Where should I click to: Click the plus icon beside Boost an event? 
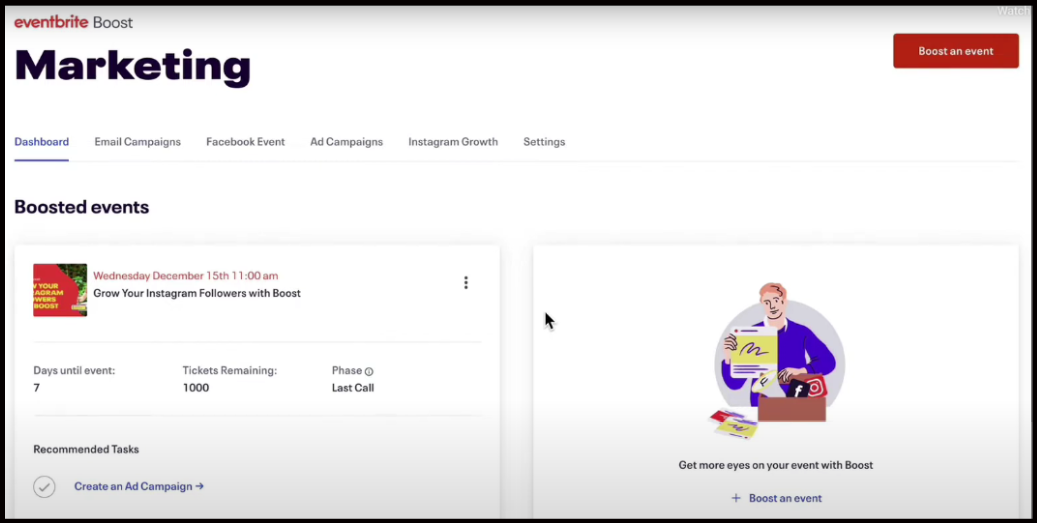click(736, 498)
